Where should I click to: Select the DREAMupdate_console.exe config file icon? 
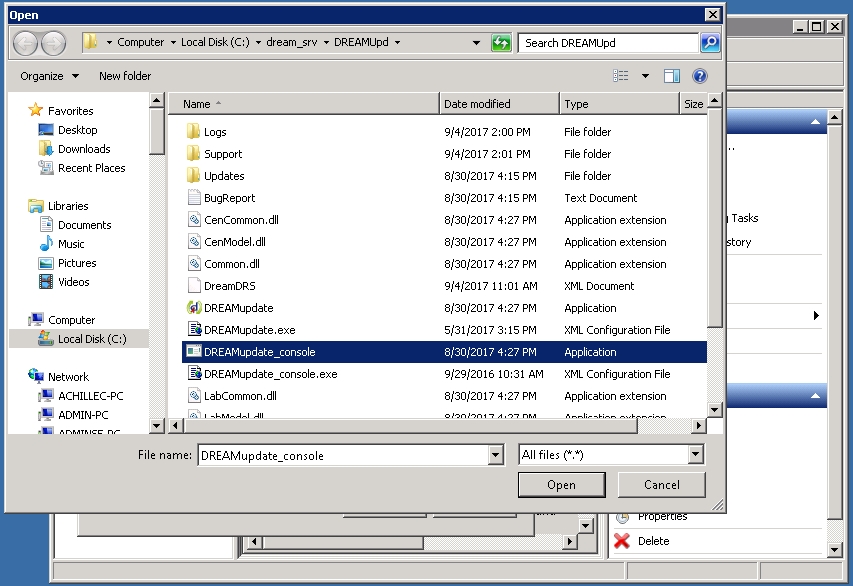click(194, 374)
